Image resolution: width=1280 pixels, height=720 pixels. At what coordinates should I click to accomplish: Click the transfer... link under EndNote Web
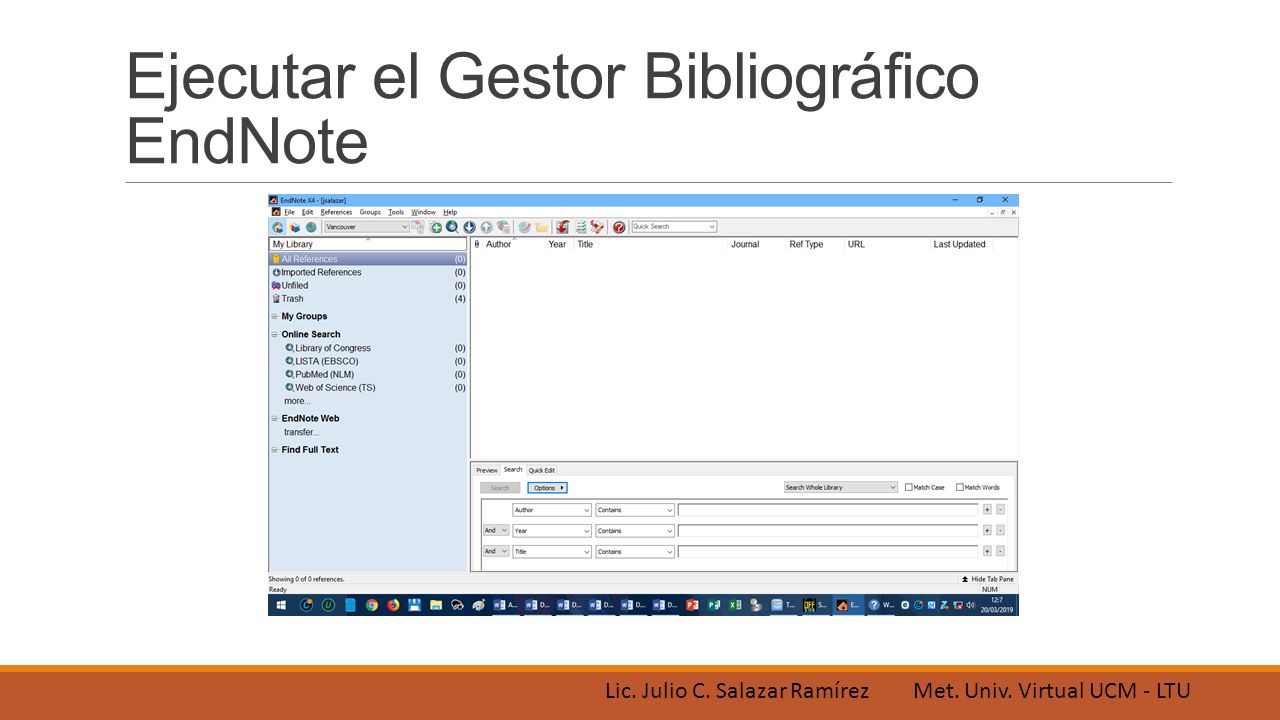pyautogui.click(x=301, y=432)
